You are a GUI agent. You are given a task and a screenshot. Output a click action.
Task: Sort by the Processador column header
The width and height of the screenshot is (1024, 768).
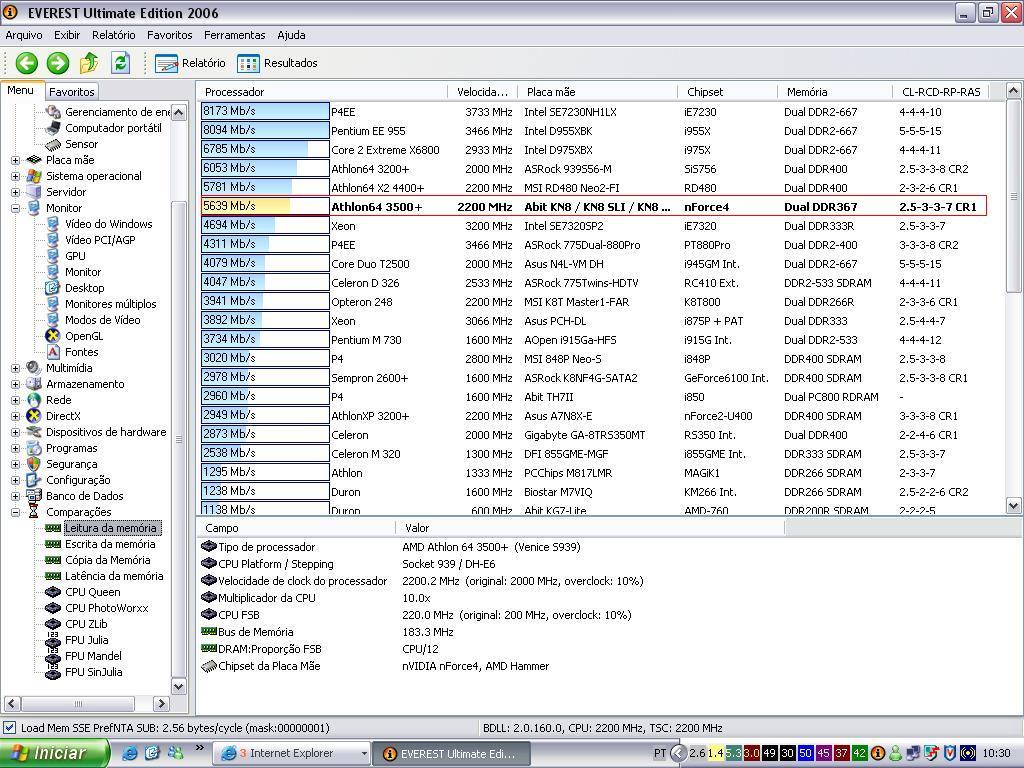pyautogui.click(x=321, y=92)
